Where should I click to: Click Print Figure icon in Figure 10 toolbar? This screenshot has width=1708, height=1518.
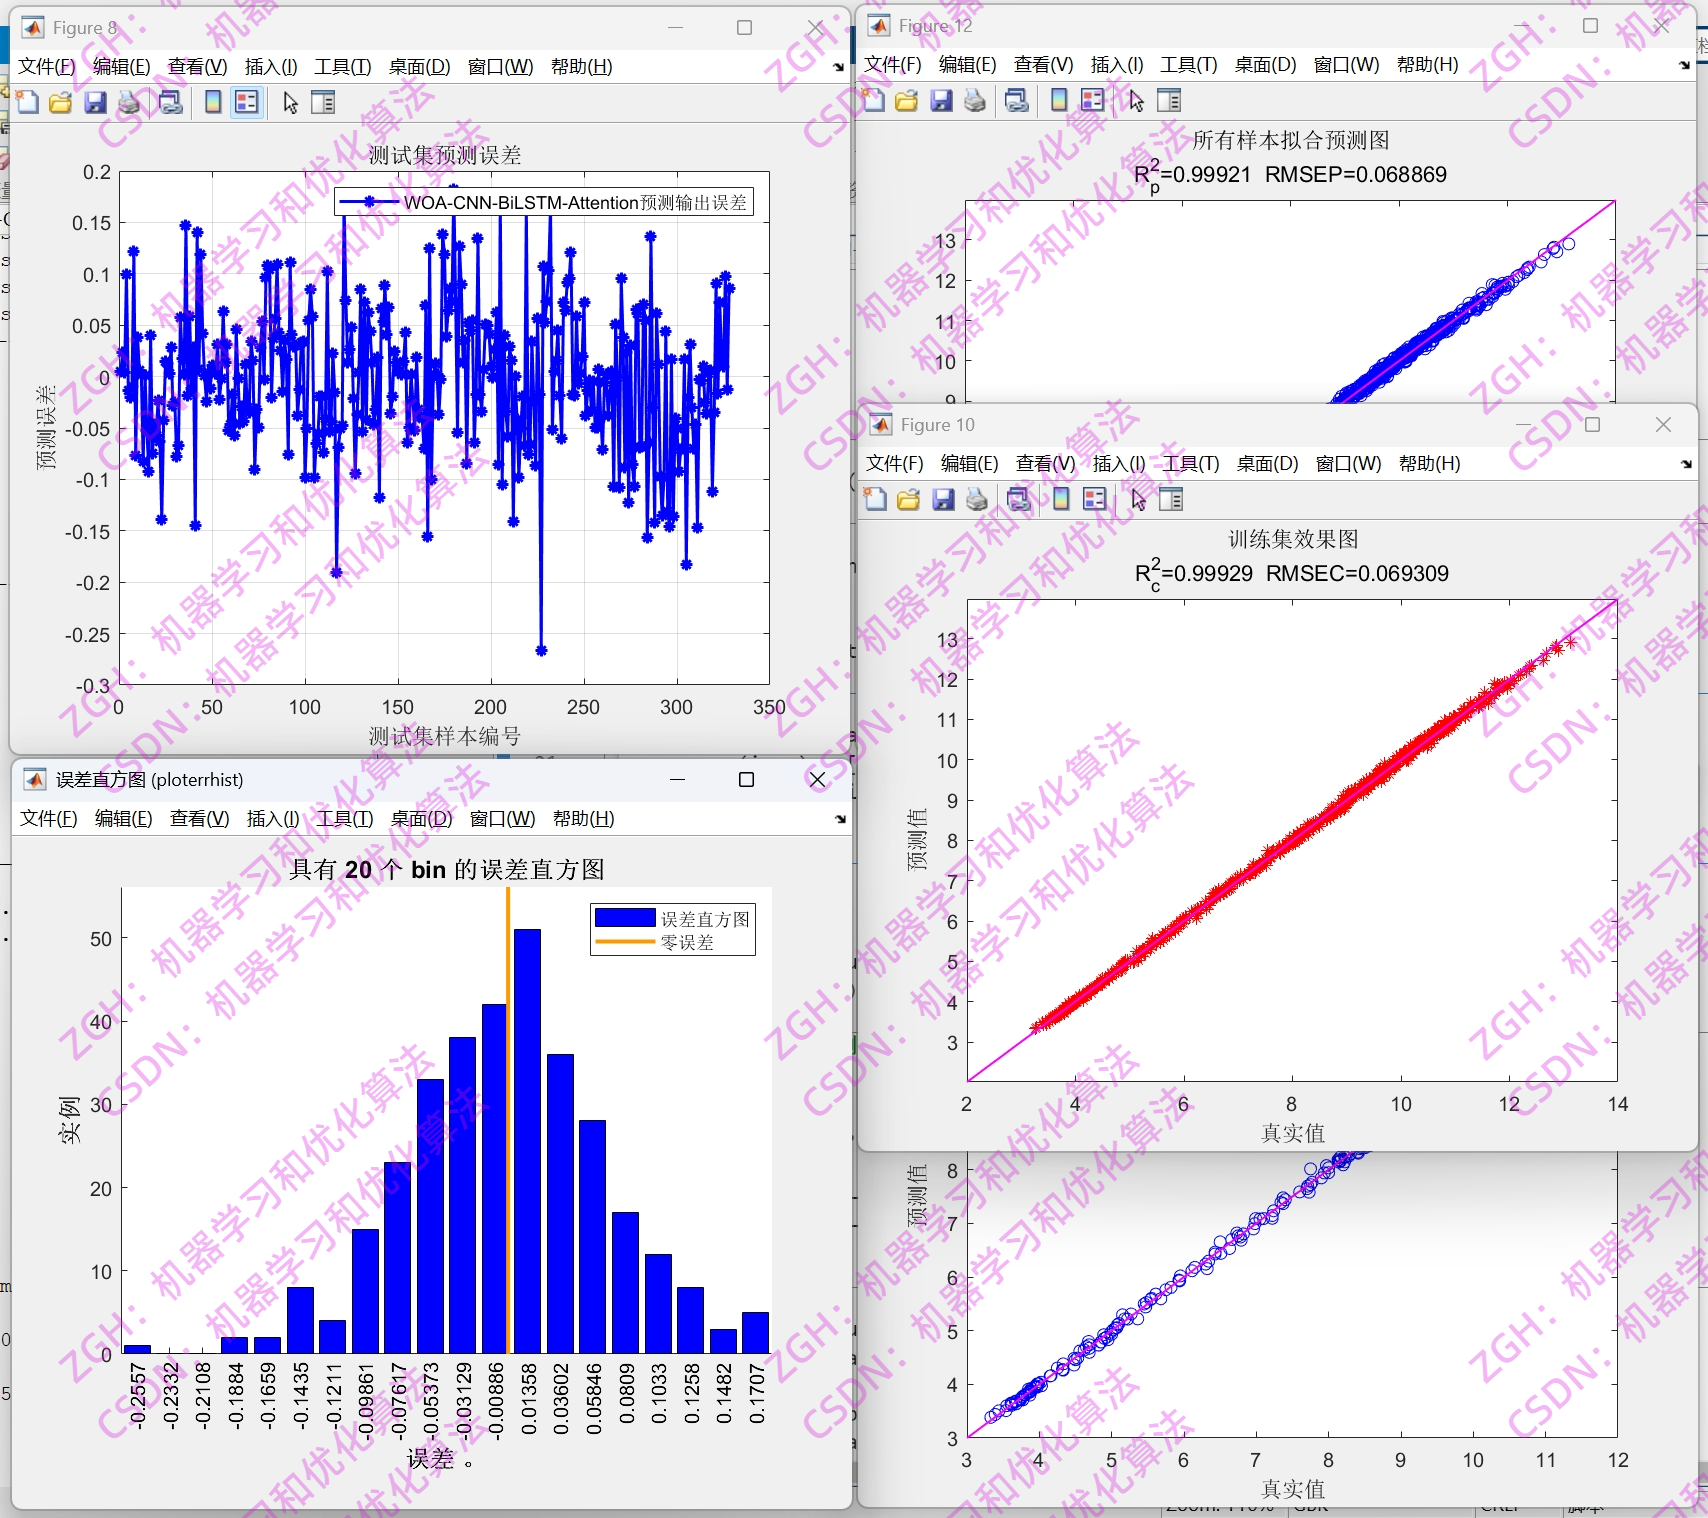(x=977, y=499)
